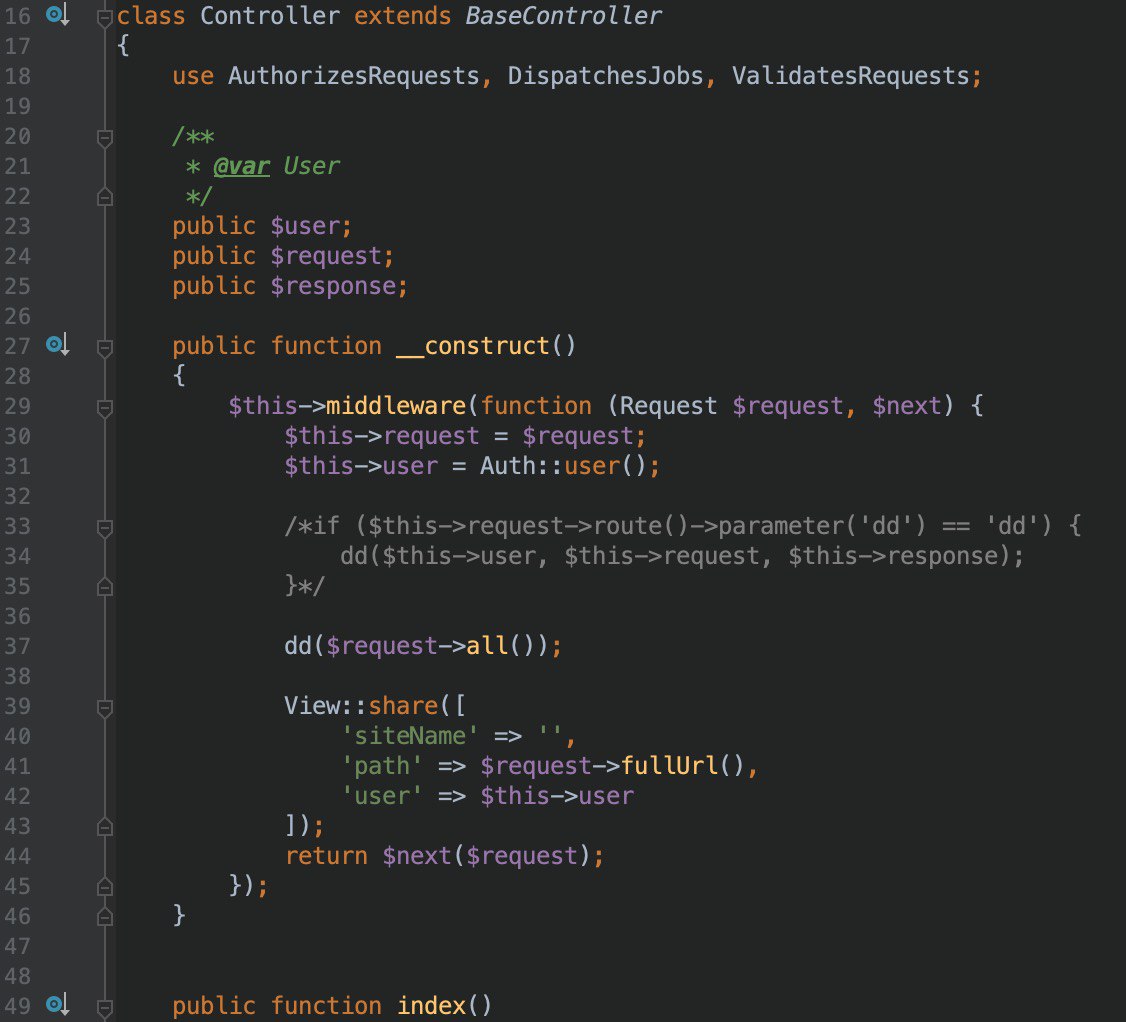Click the doc comment end fold marker on line 22
1126x1022 pixels.
pyautogui.click(x=105, y=196)
